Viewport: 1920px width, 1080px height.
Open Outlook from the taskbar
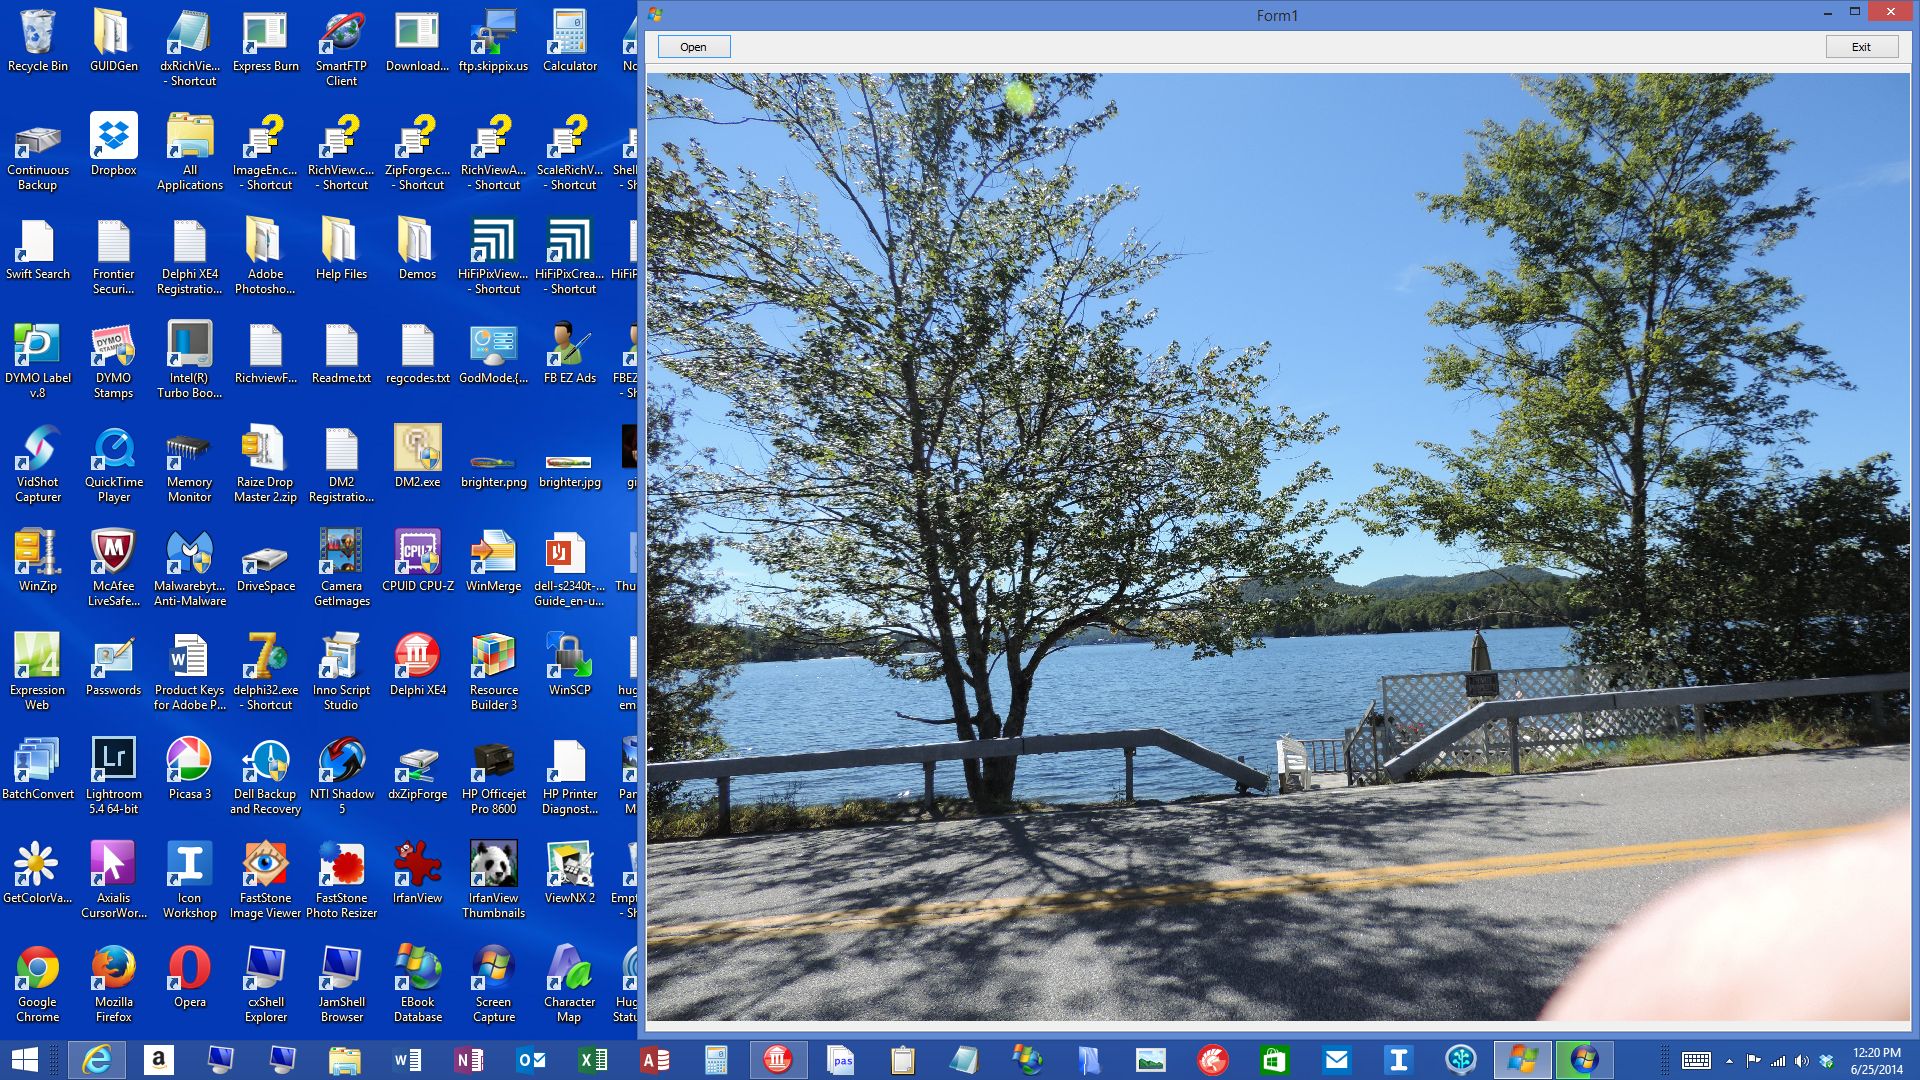(x=531, y=1060)
